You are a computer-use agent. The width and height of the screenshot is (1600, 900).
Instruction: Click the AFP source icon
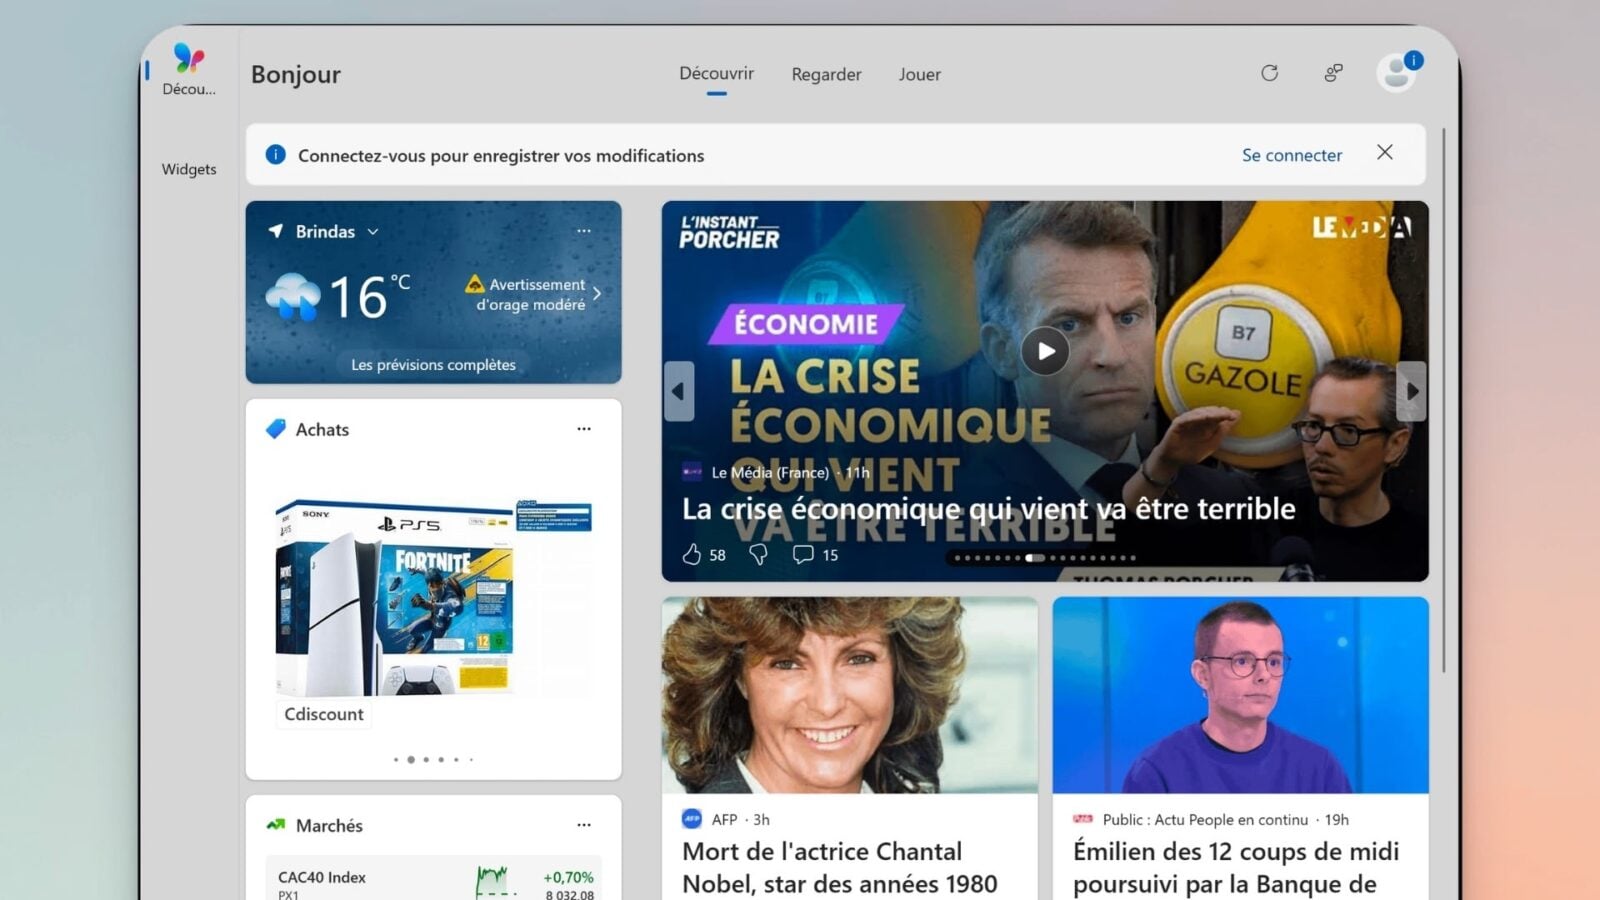coord(692,819)
